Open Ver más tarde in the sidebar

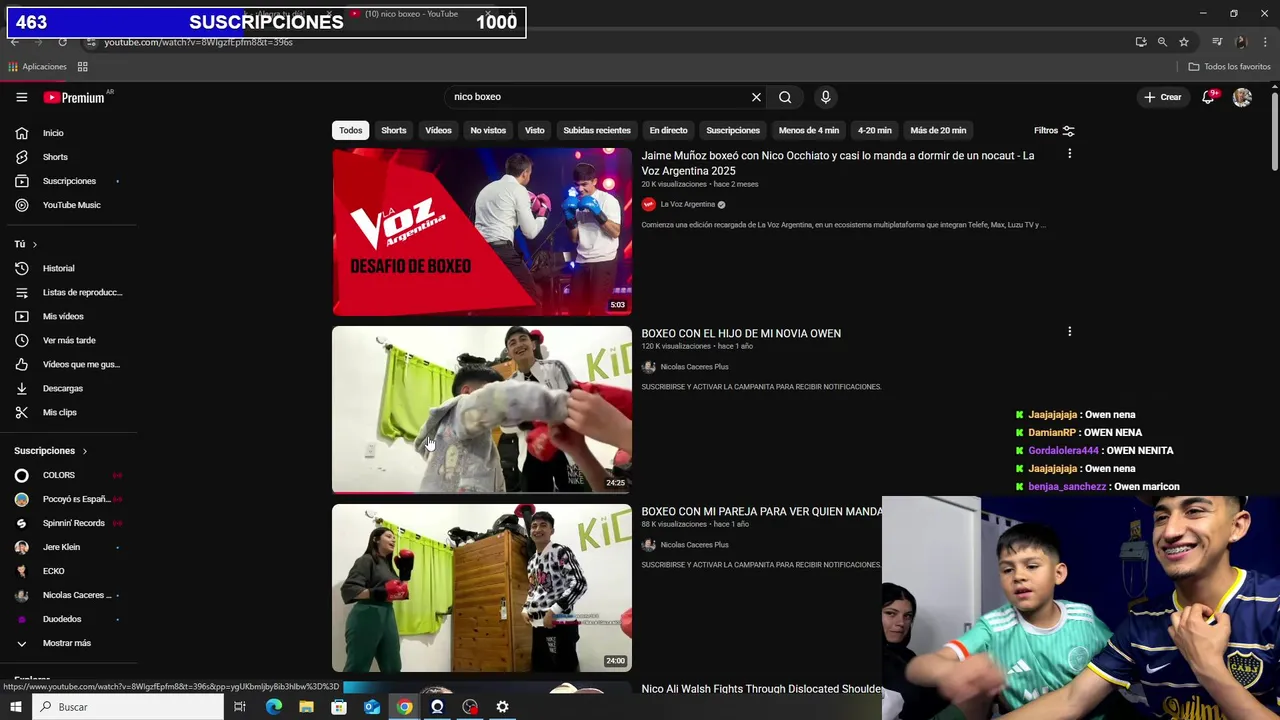point(67,340)
